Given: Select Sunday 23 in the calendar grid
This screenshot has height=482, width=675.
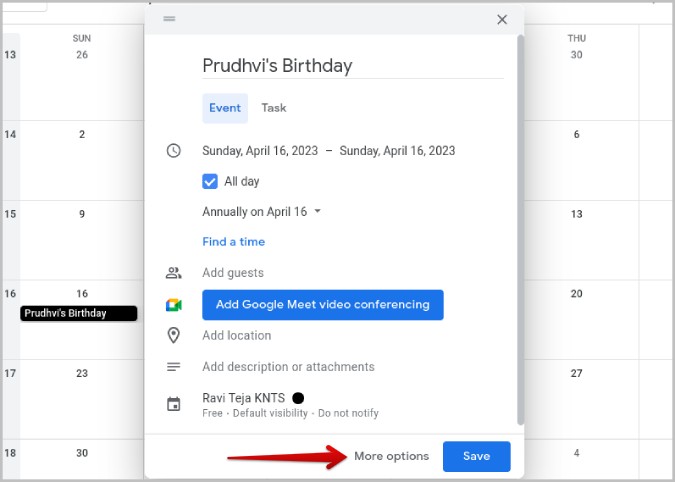Looking at the screenshot, I should pos(82,373).
